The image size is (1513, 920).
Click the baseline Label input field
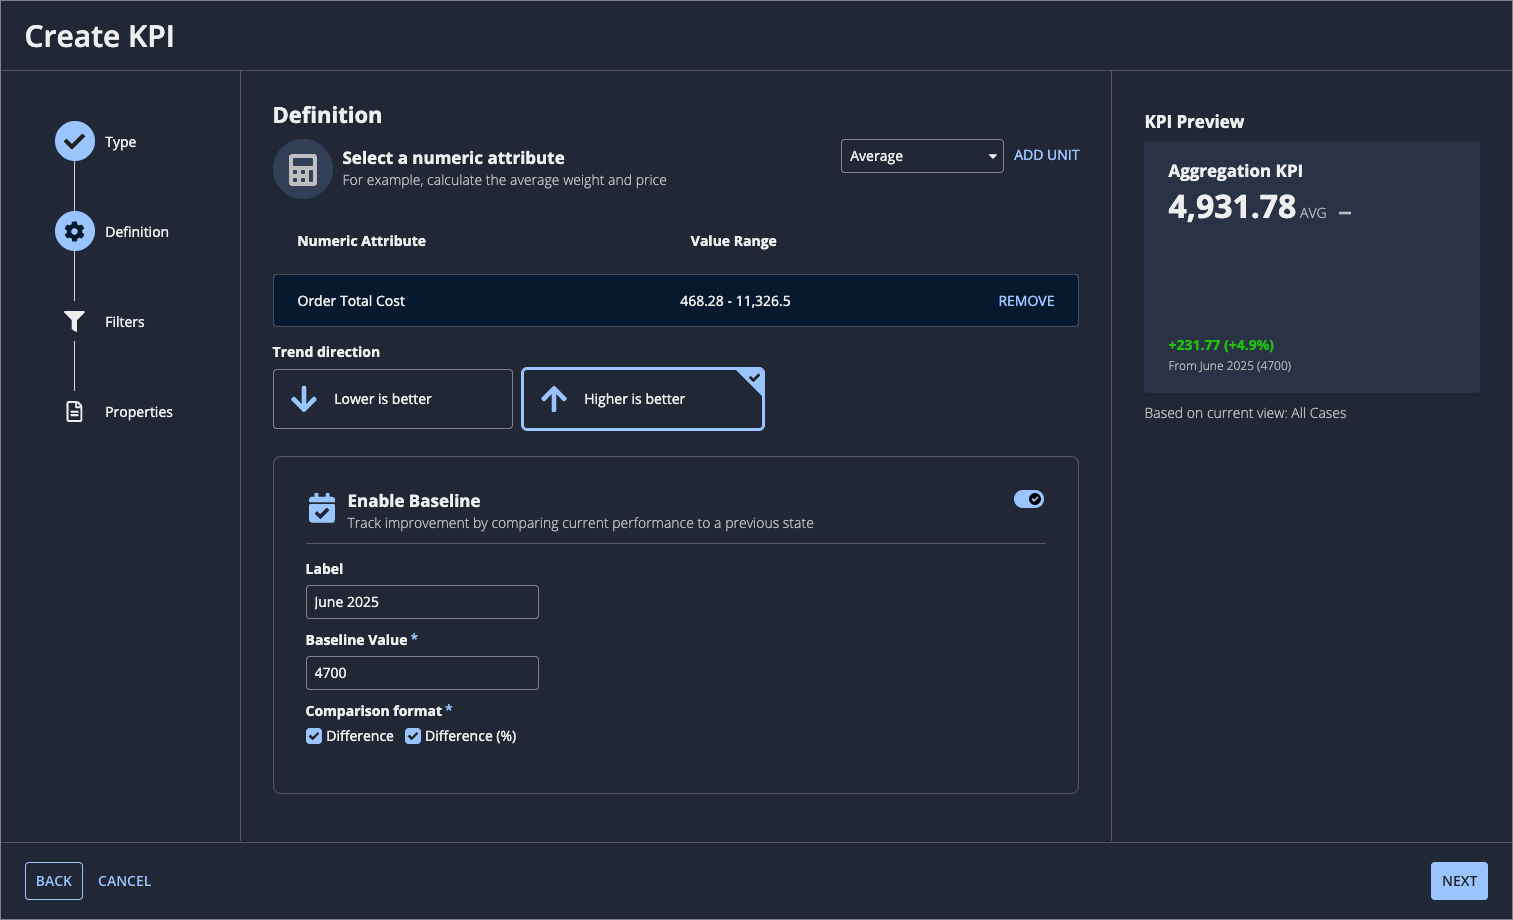(422, 602)
